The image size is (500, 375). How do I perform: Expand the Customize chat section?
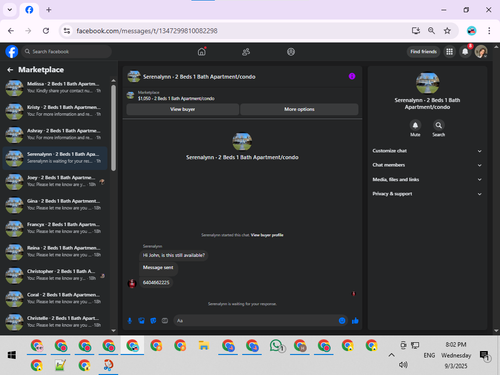[427, 151]
